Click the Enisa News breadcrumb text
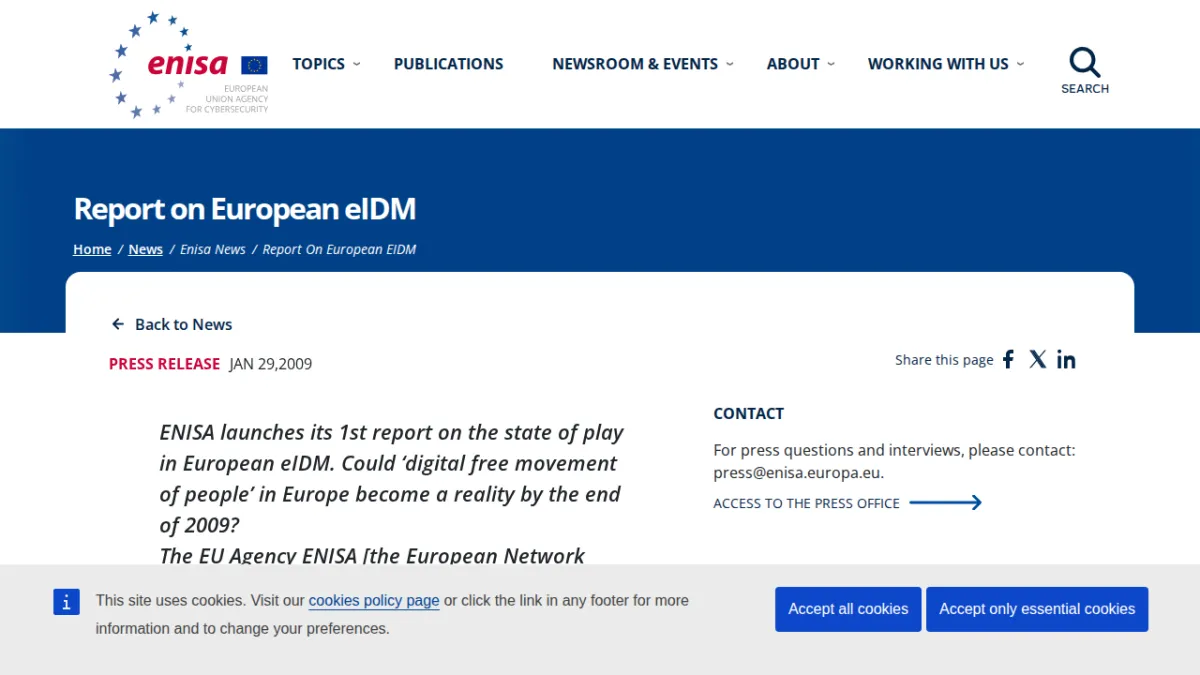 [213, 249]
